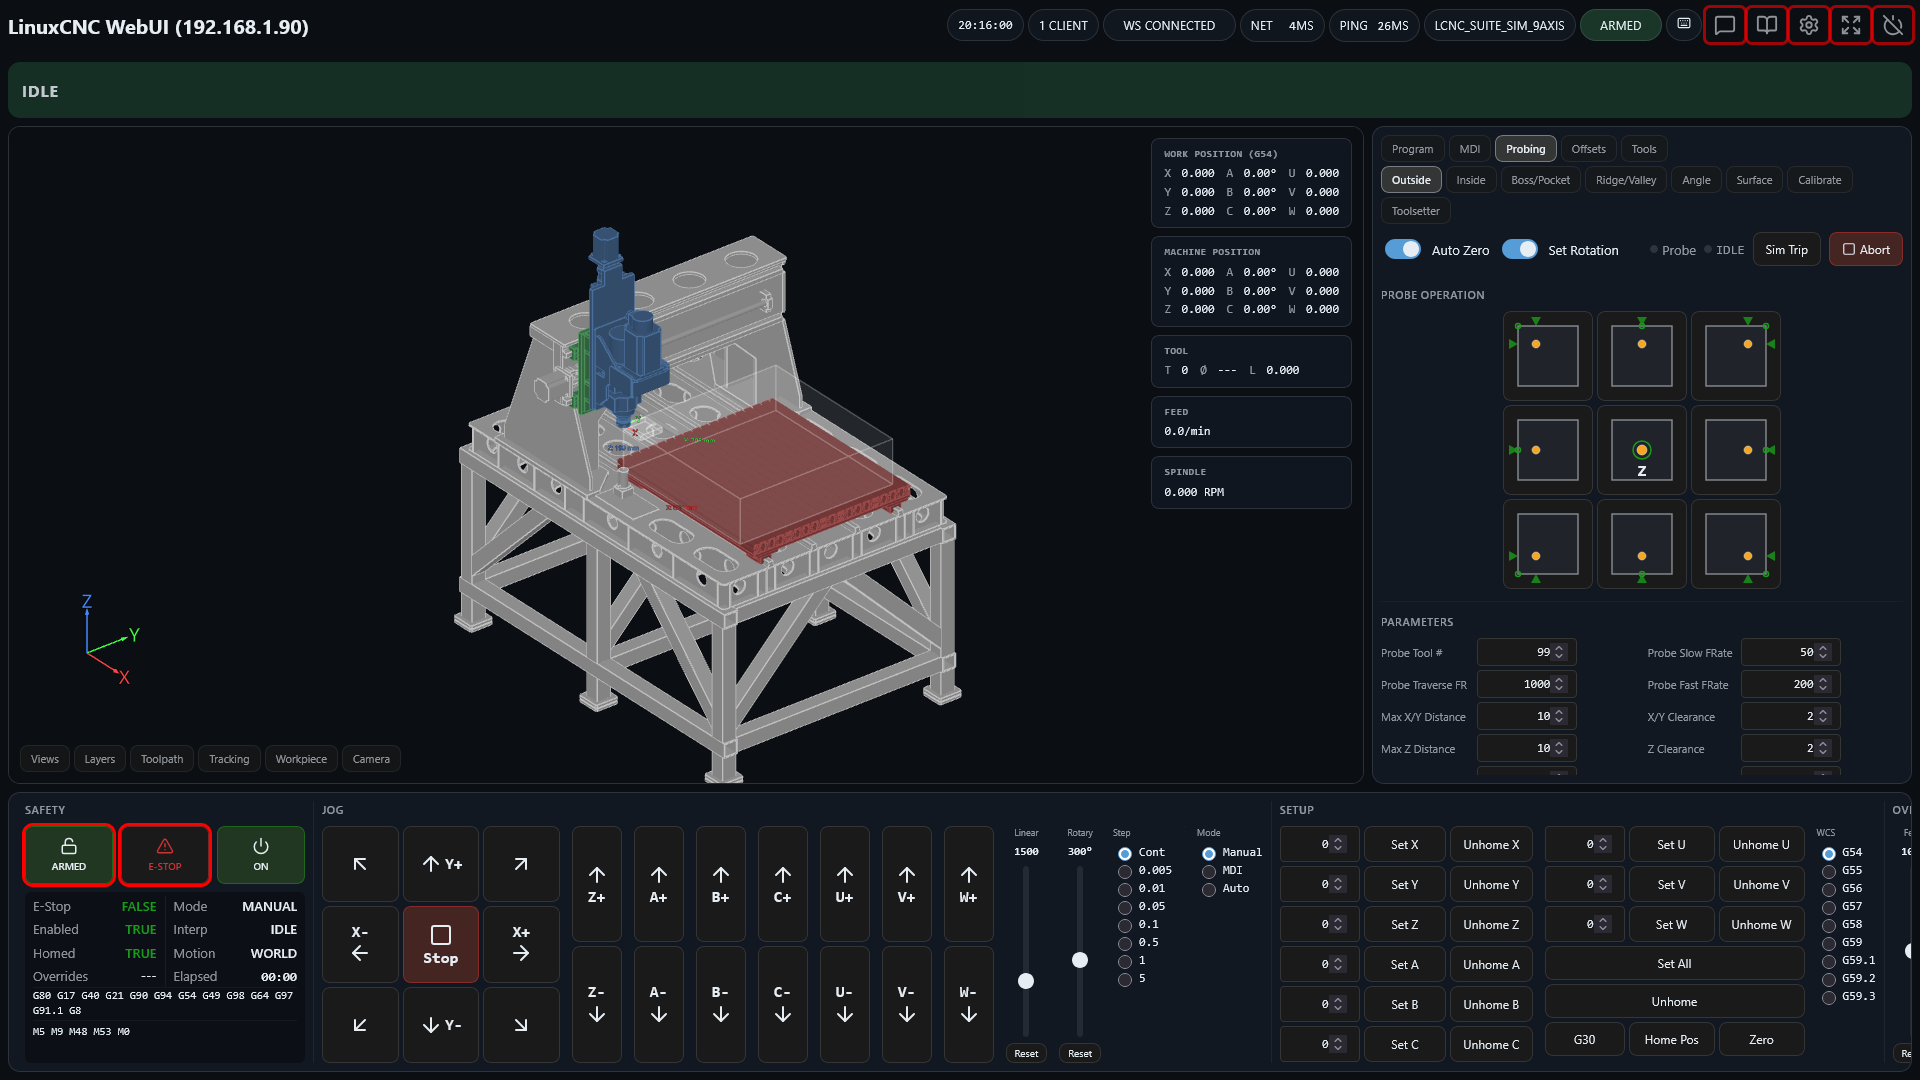Screen dimensions: 1920x1080
Task: Choose the G55 work coordinate system
Action: click(1829, 871)
